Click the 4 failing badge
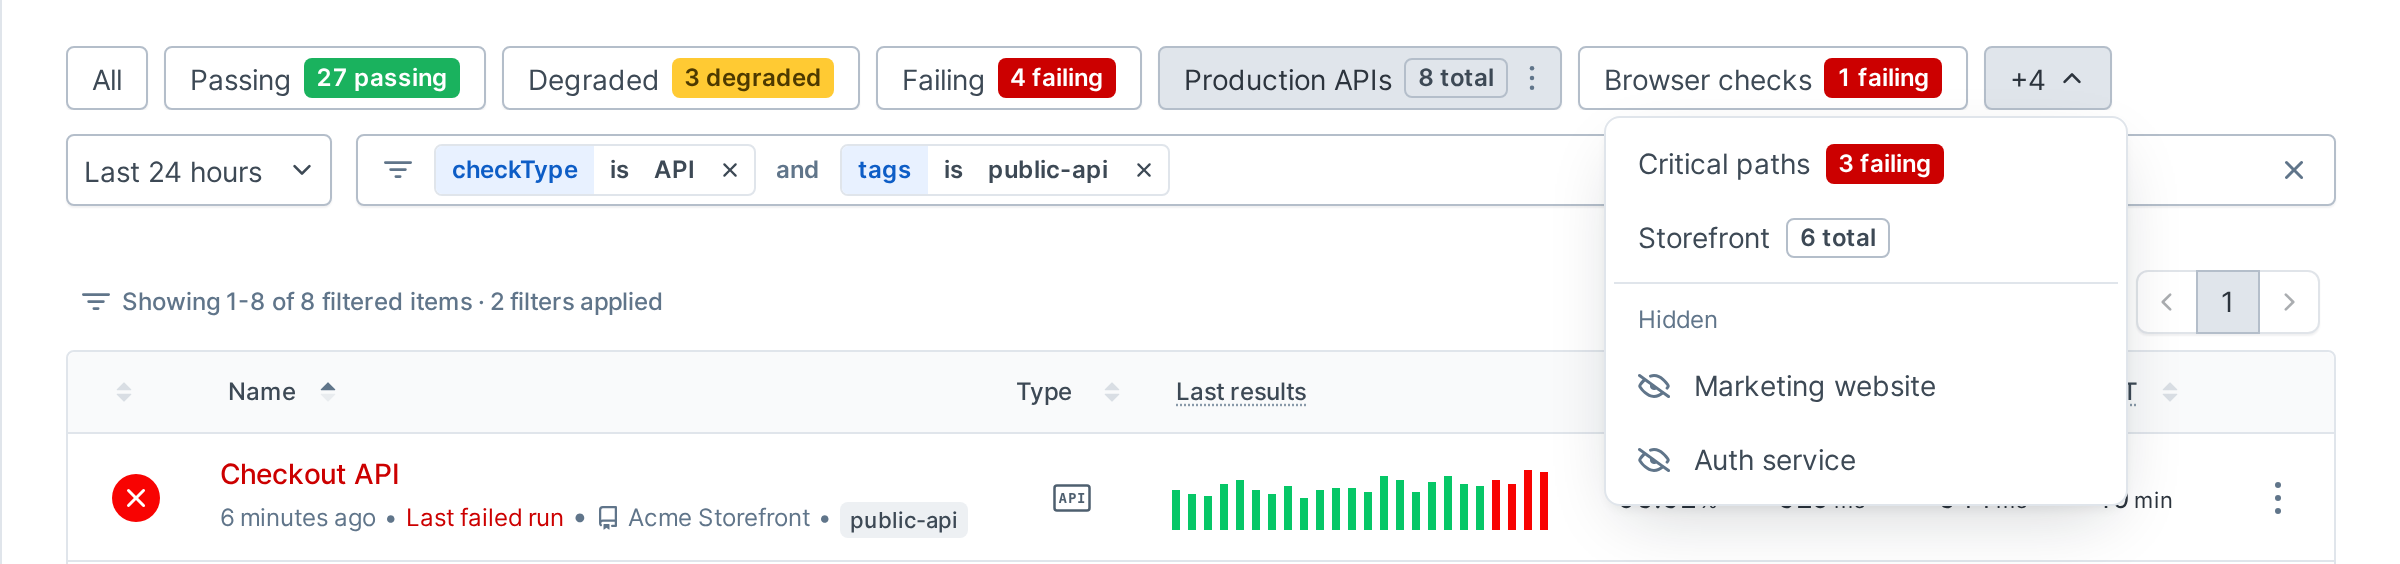Screen dimensions: 2400x564 point(1056,78)
